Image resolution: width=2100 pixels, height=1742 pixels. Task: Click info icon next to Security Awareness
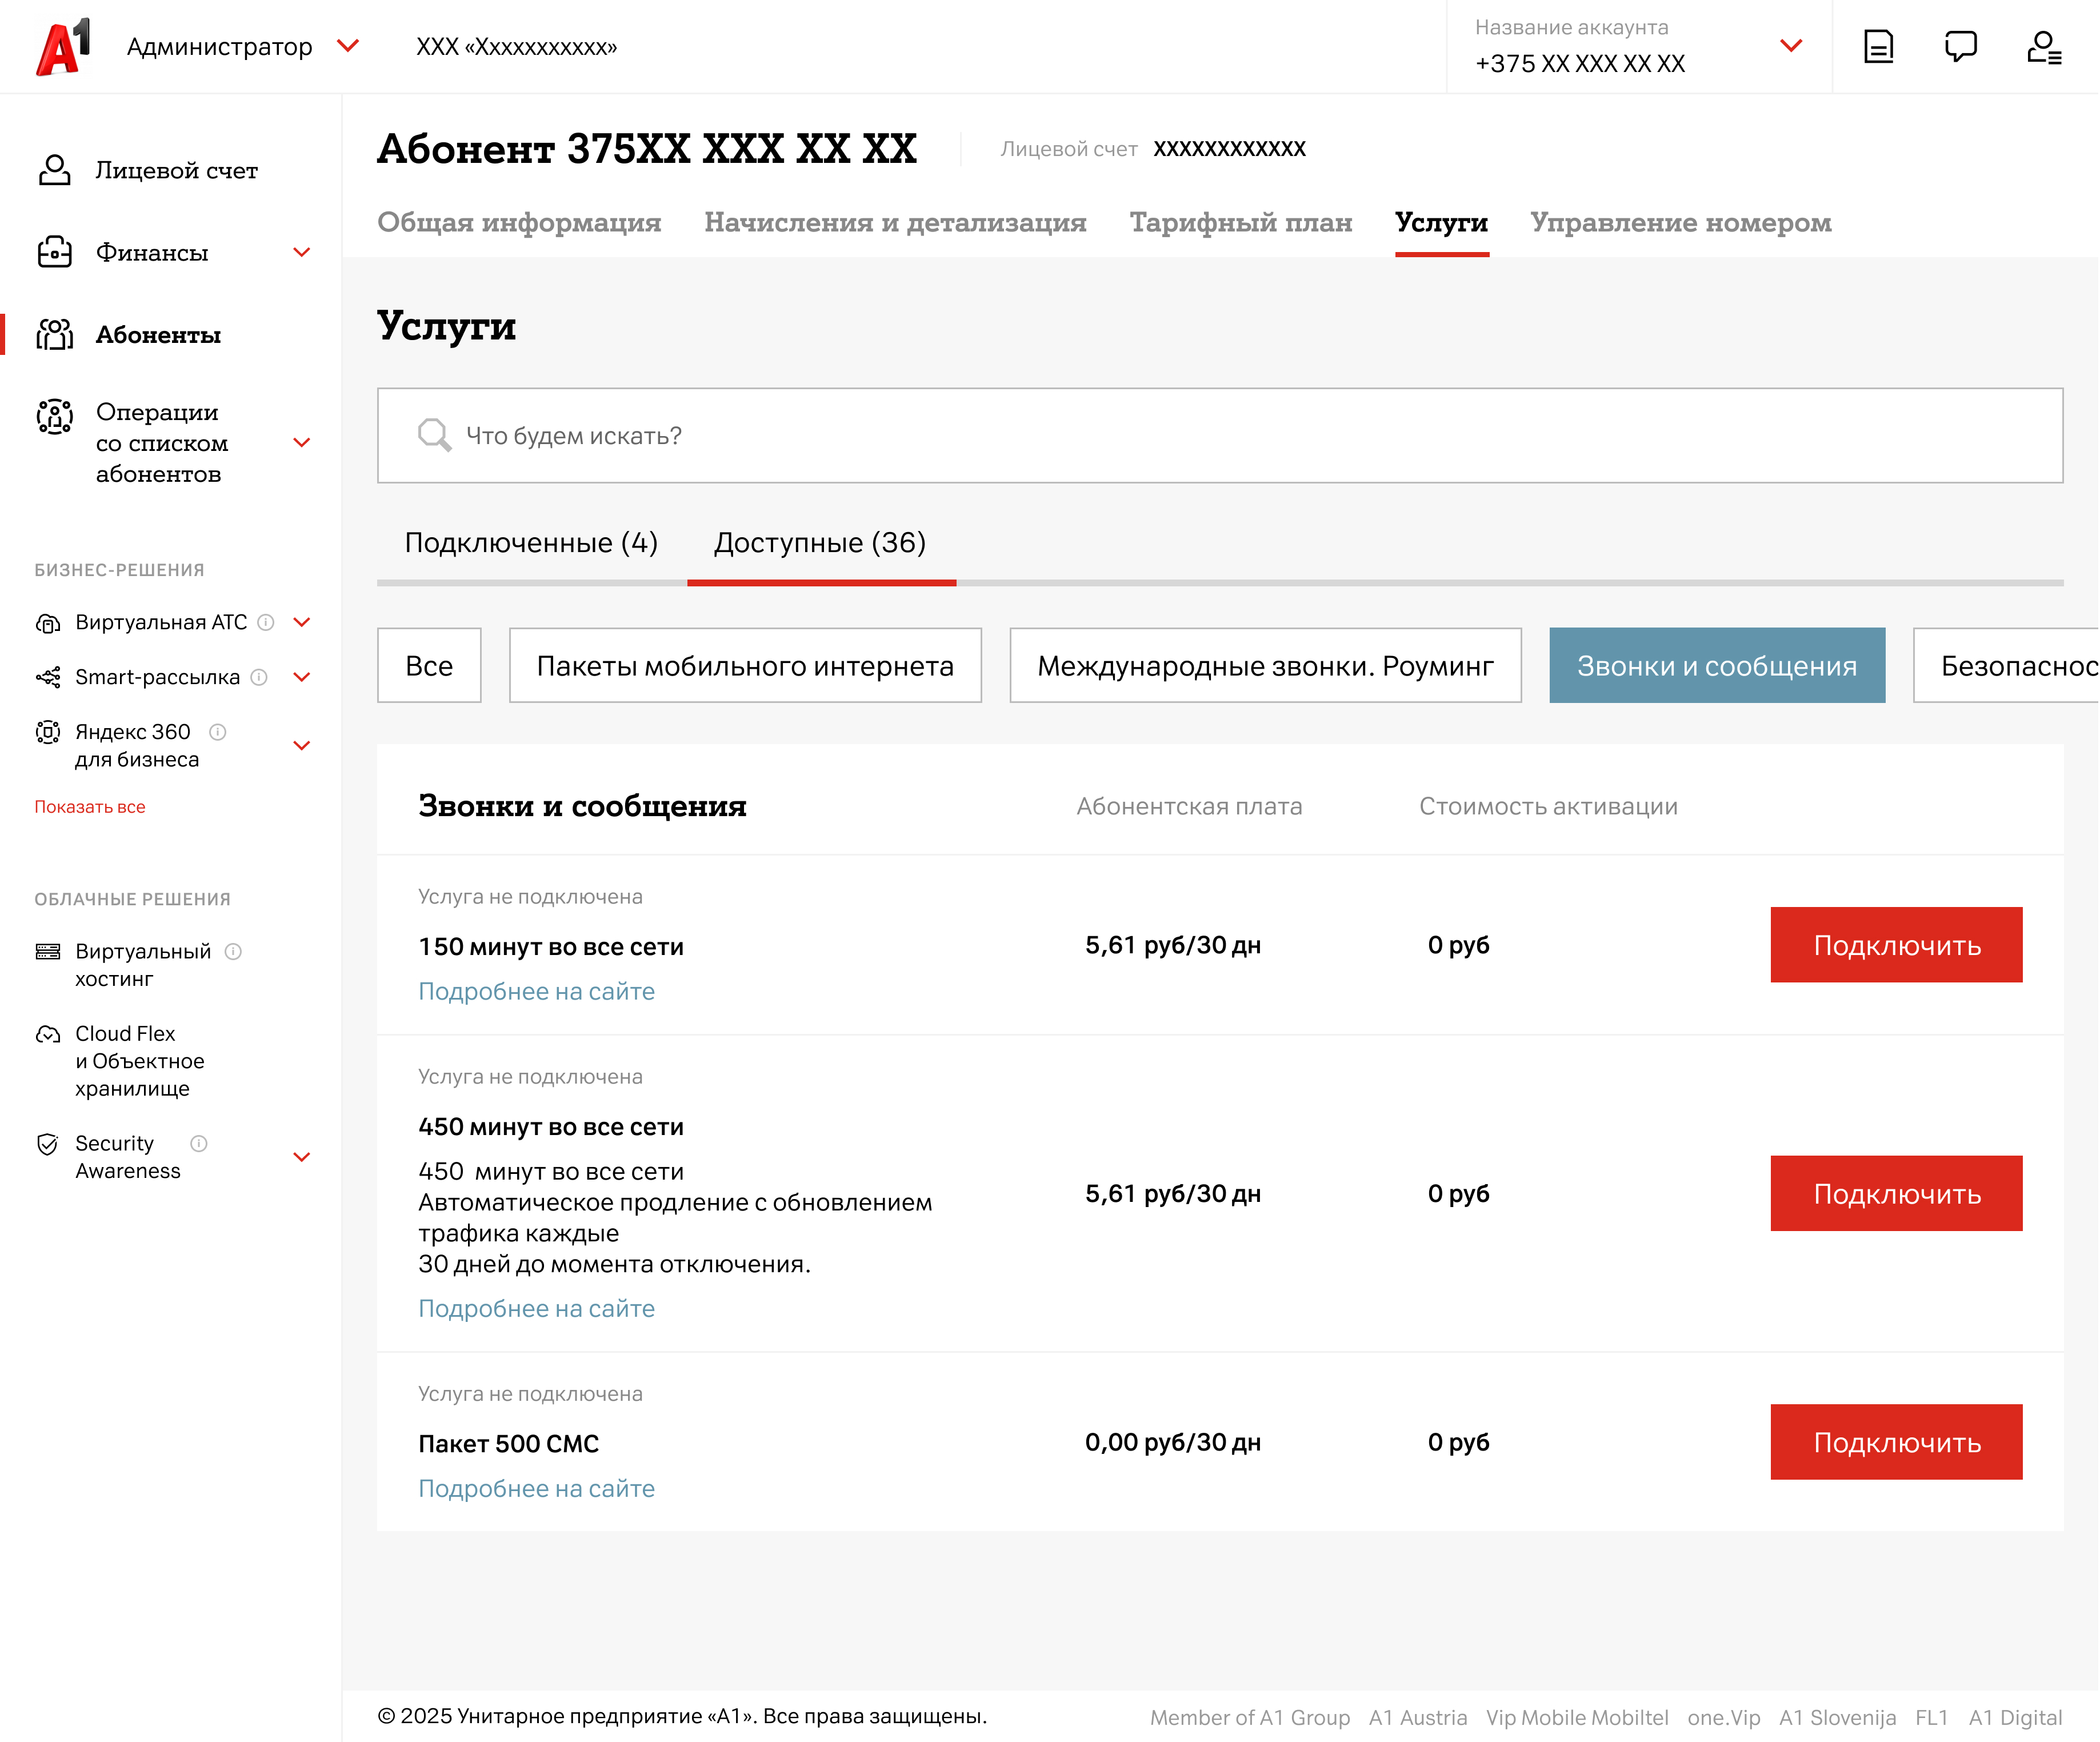click(x=199, y=1143)
